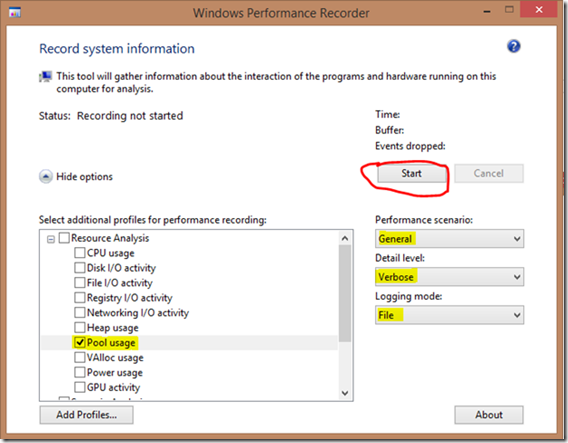568x443 pixels.
Task: Minimize the Performance Recorder window
Action: [x=487, y=11]
